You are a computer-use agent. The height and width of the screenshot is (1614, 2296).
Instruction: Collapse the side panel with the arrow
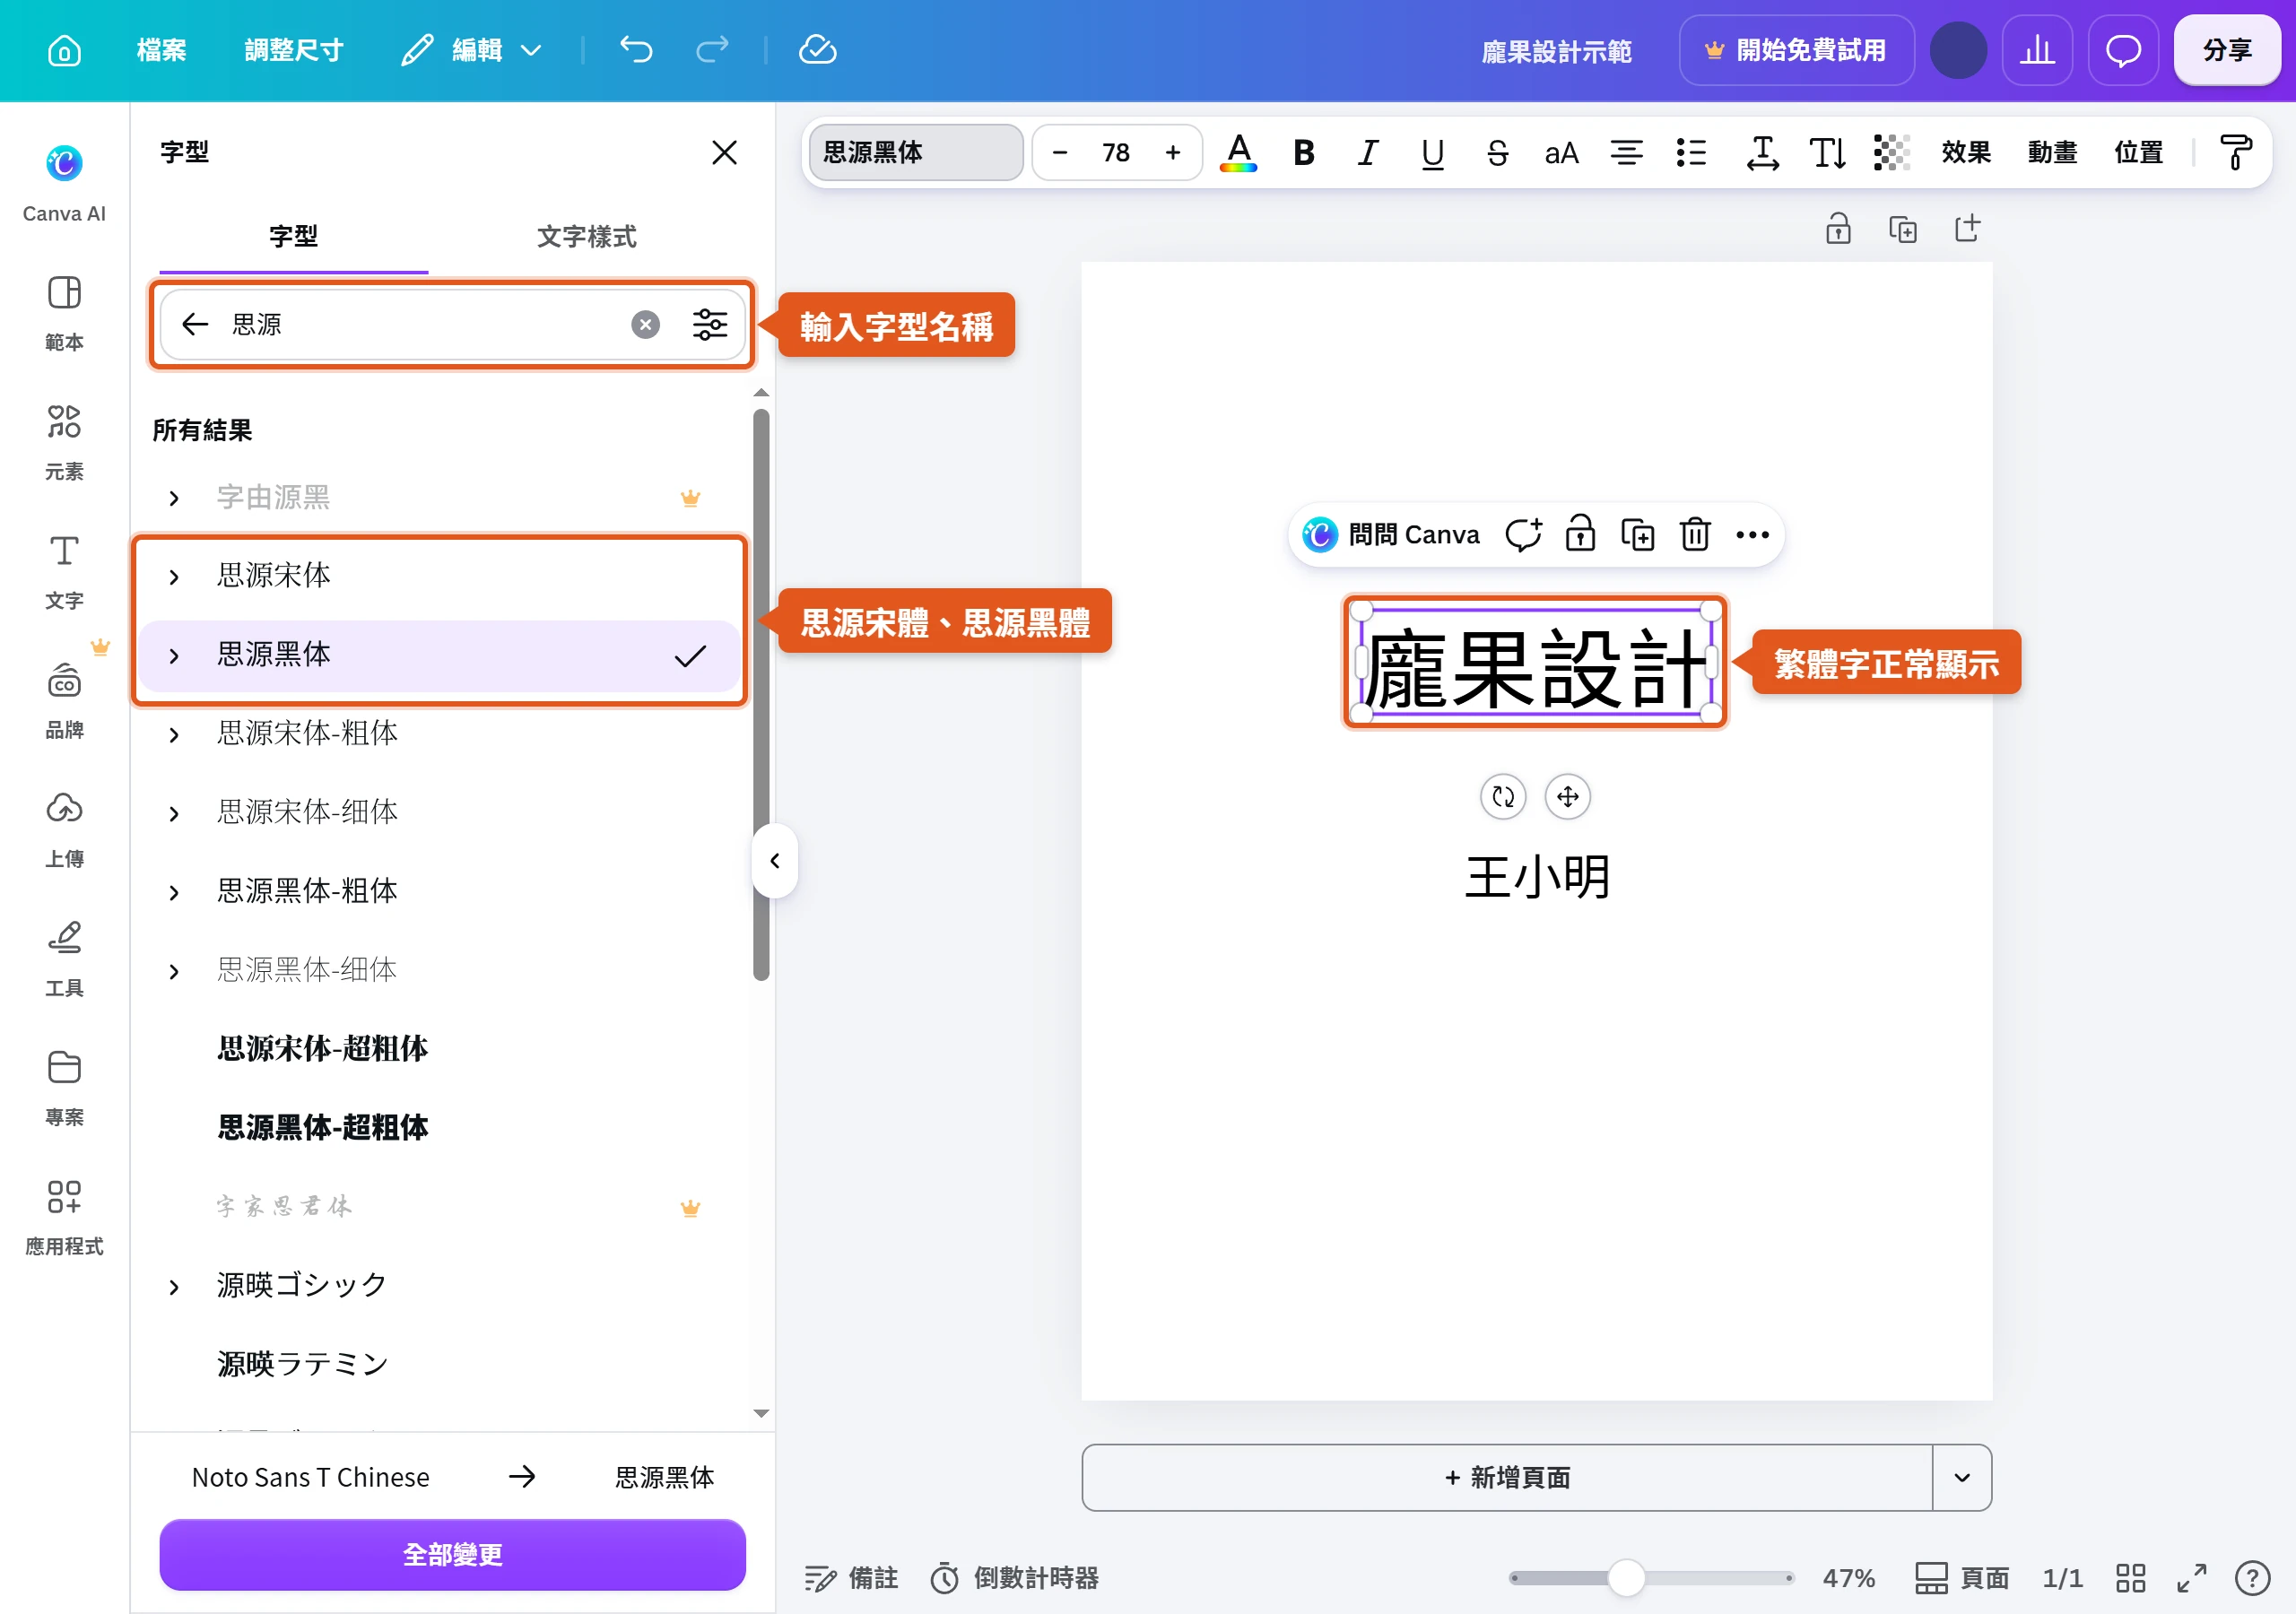(x=774, y=860)
